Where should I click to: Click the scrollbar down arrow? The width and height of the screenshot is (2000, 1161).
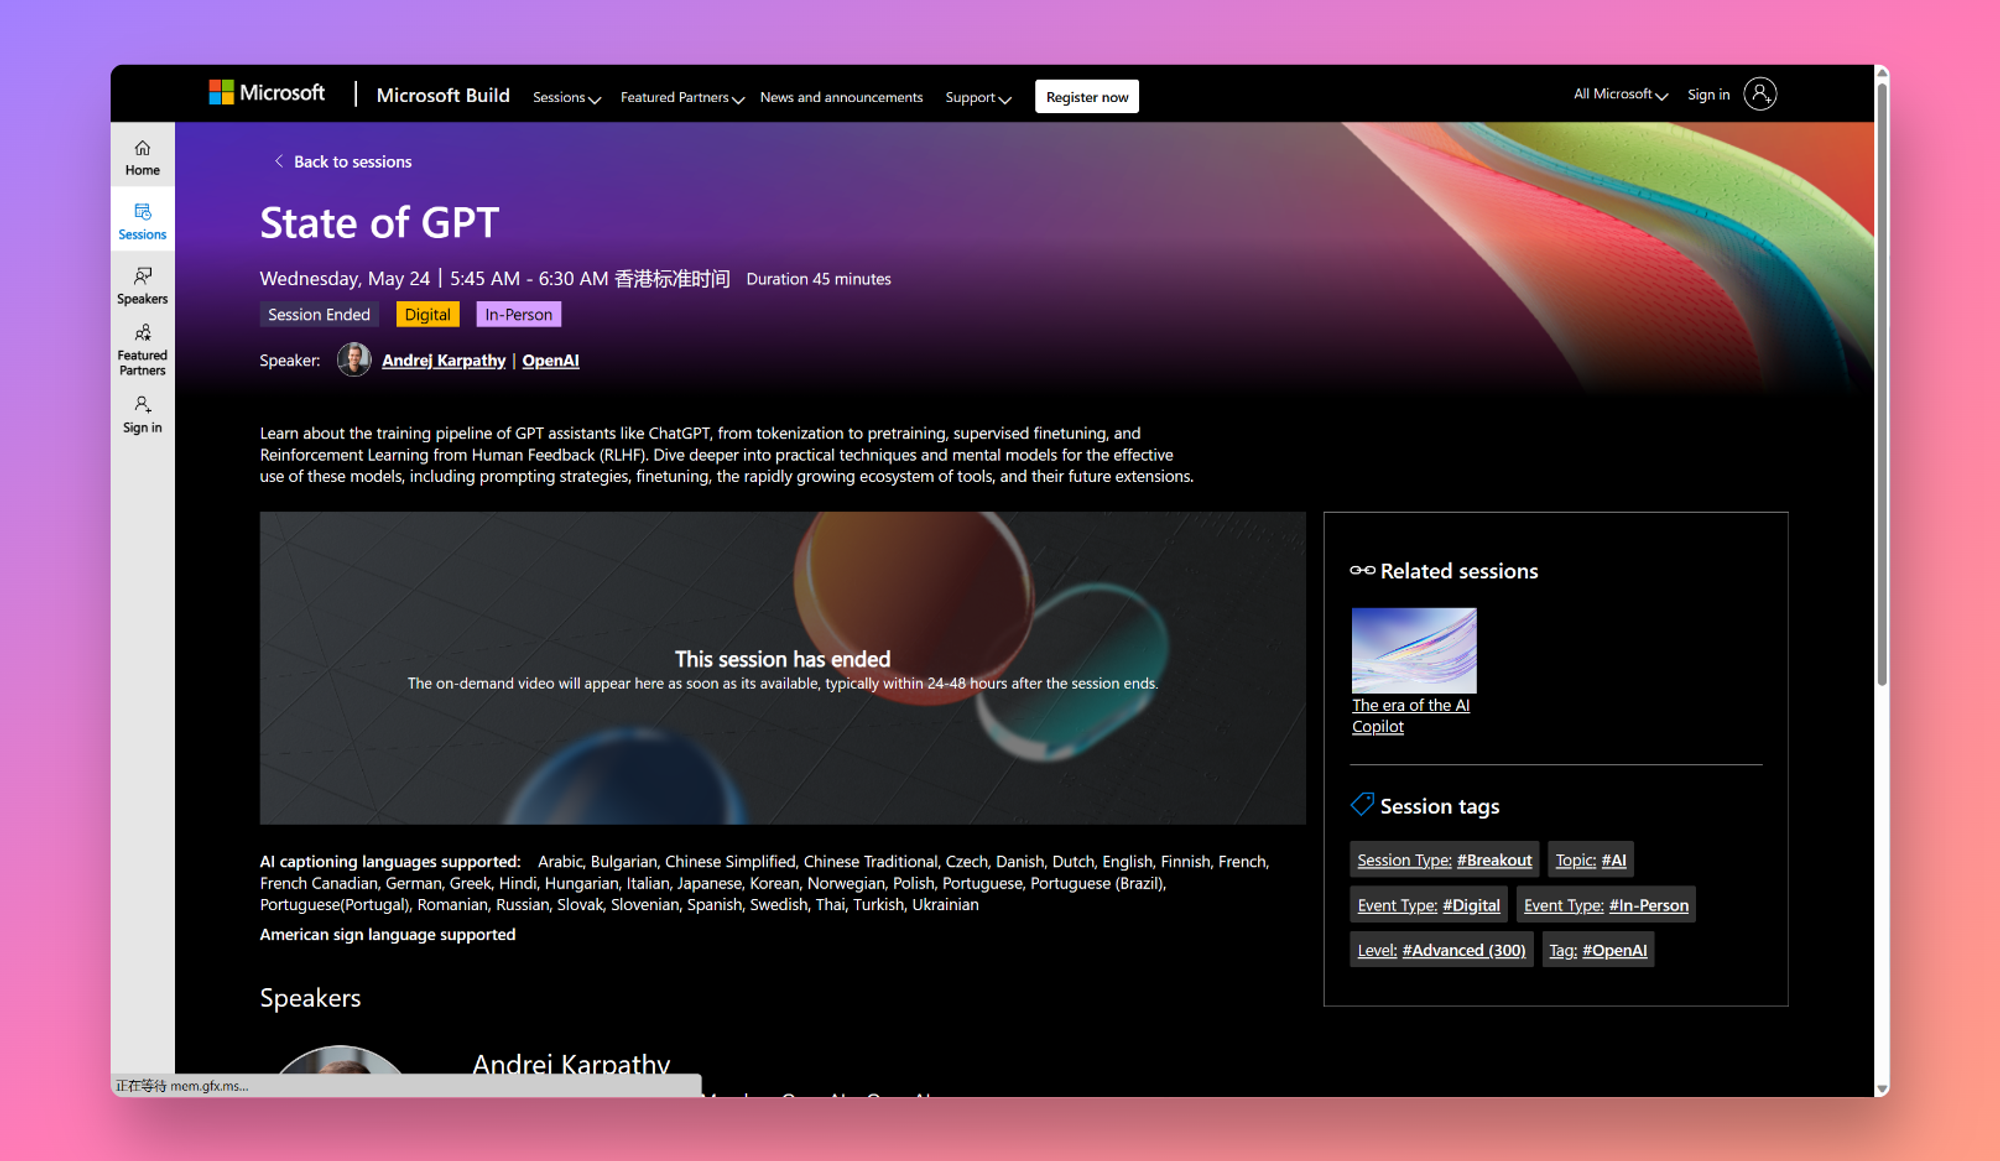1882,1089
